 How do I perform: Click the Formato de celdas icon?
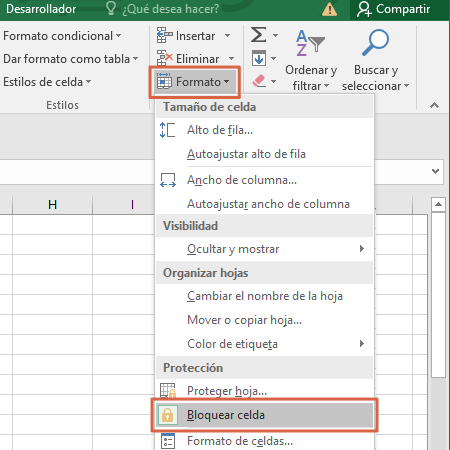click(x=168, y=441)
